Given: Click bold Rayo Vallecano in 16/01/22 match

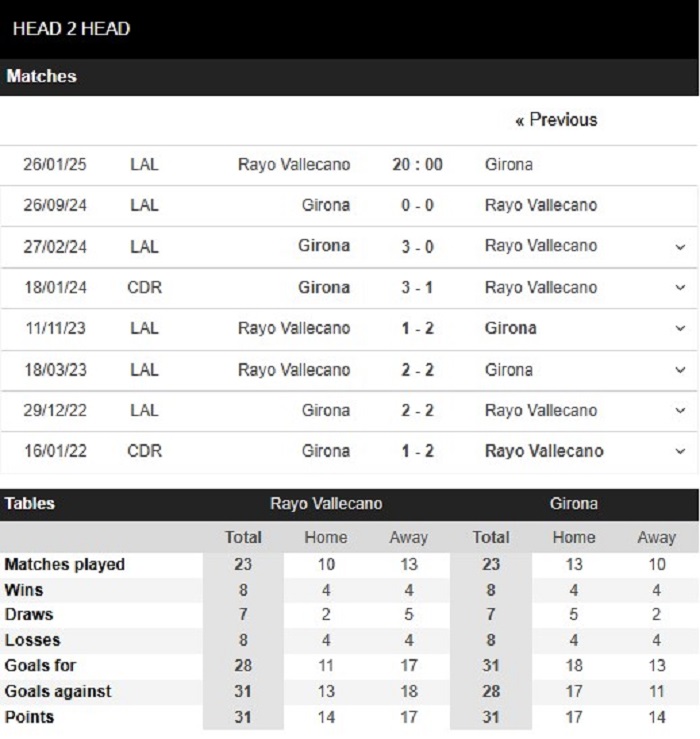Looking at the screenshot, I should 544,451.
